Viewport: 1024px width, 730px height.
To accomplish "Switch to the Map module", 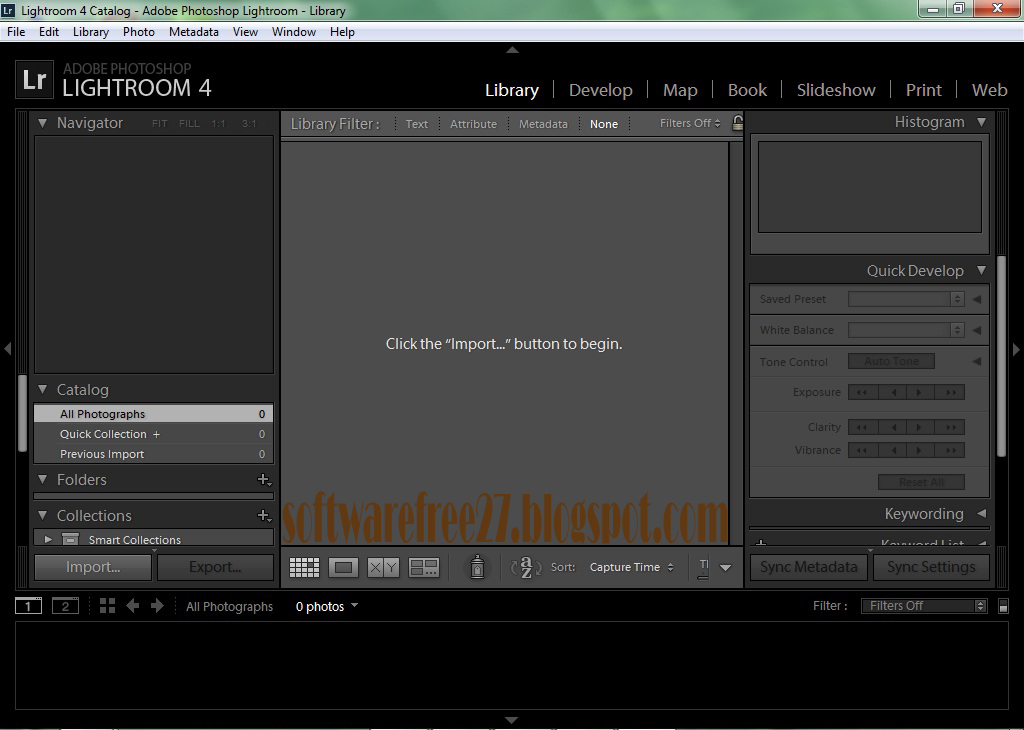I will coord(680,90).
